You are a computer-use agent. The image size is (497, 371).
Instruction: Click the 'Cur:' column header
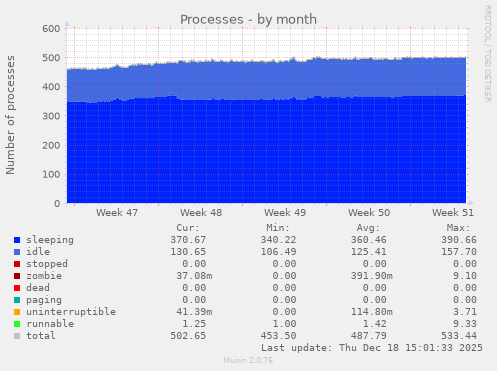coord(188,228)
